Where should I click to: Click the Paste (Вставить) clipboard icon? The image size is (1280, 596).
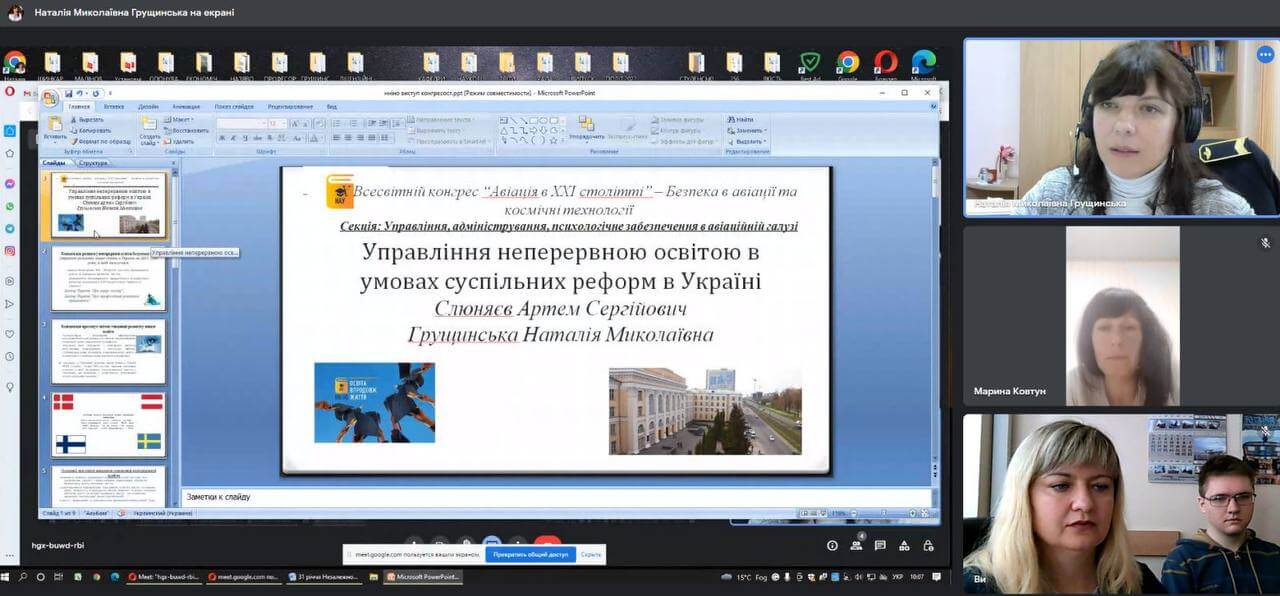[55, 126]
